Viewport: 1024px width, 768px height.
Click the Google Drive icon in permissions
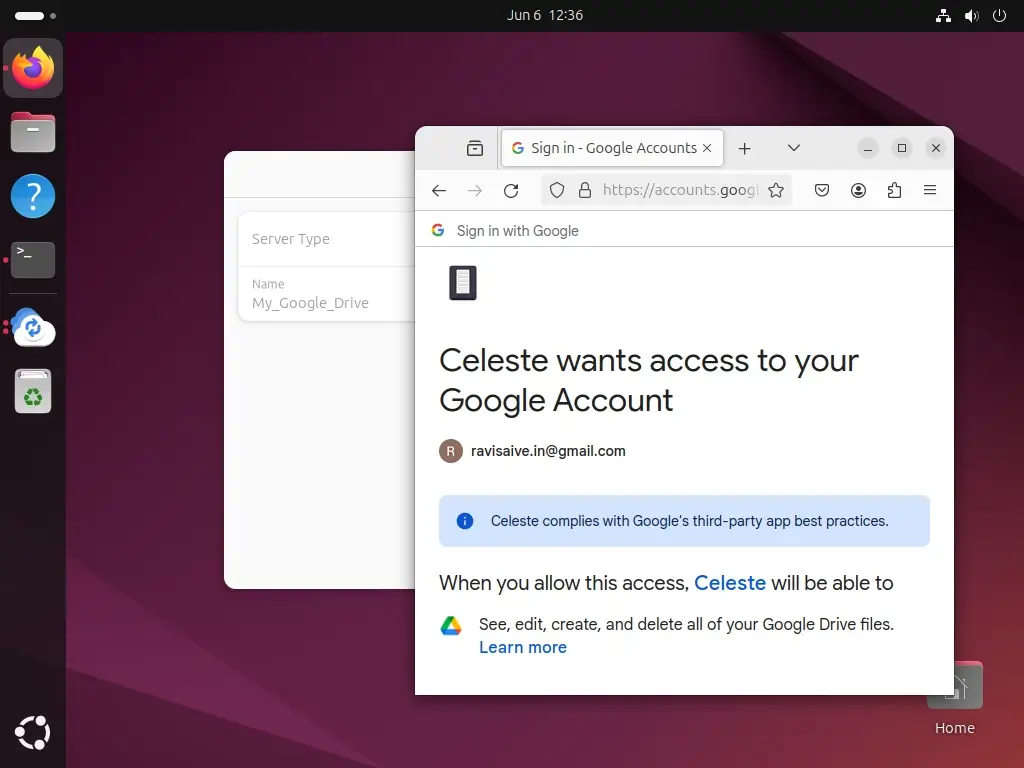tap(451, 626)
